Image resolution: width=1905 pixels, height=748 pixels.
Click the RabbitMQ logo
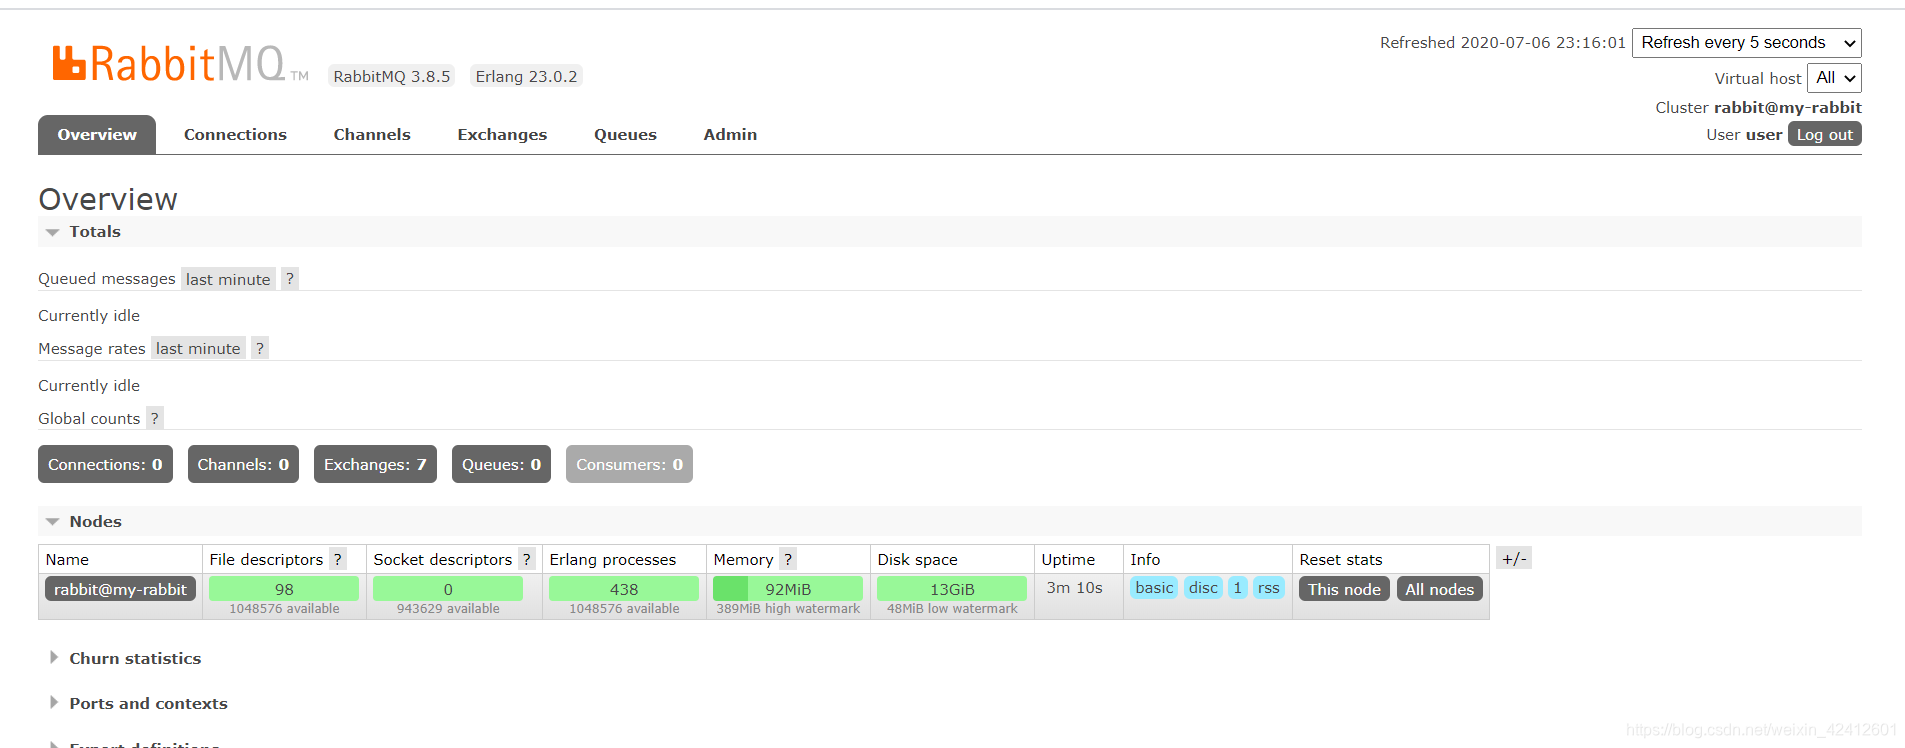tap(180, 64)
